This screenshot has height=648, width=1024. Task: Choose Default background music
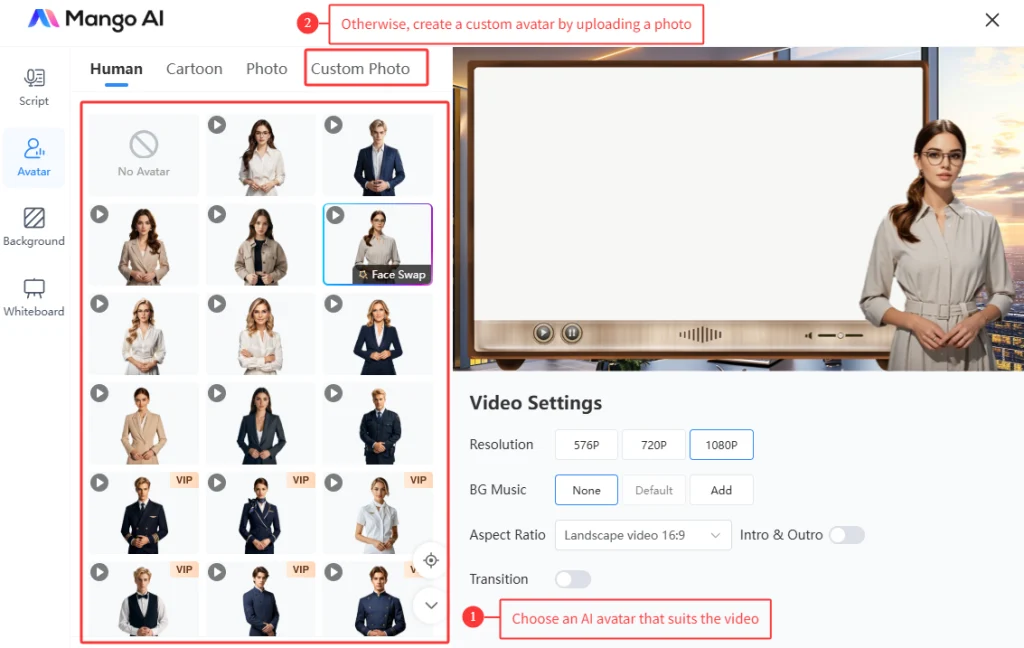pyautogui.click(x=653, y=490)
